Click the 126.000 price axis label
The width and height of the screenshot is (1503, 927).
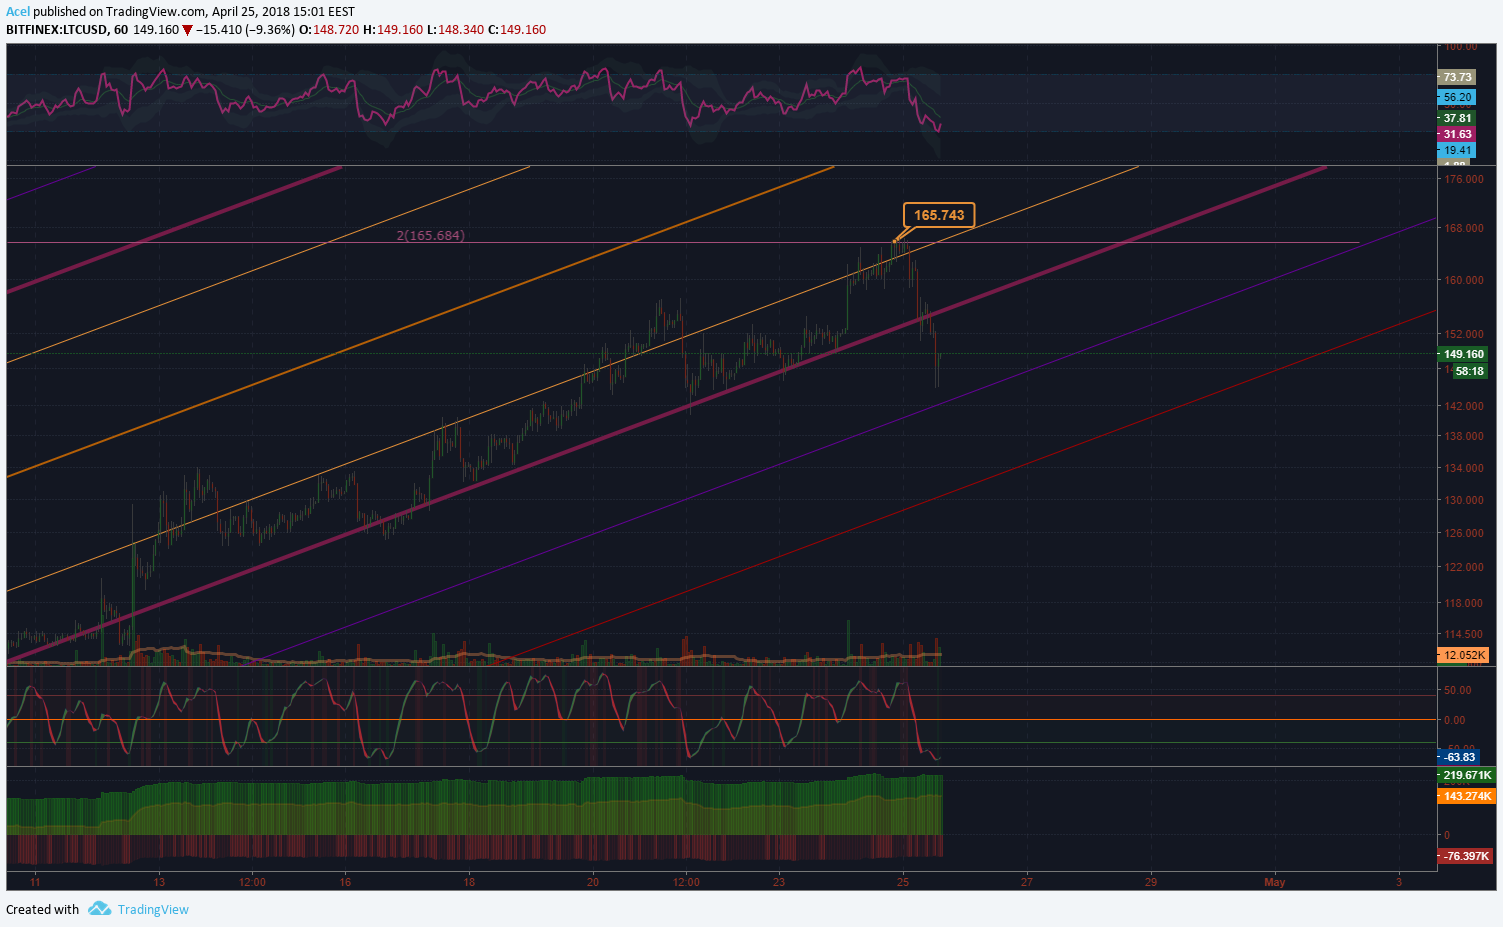[1464, 533]
